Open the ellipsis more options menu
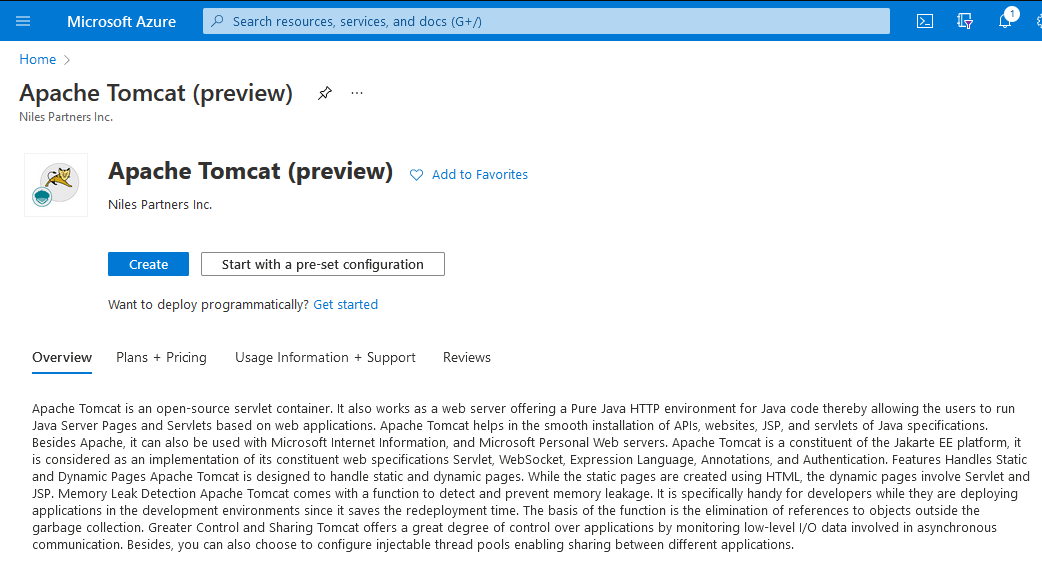 click(x=357, y=93)
